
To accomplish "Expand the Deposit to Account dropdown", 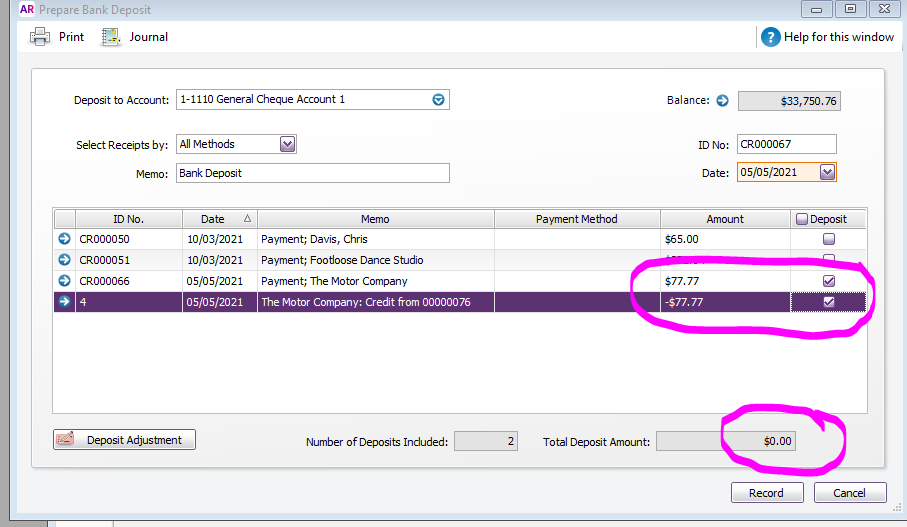I will [438, 100].
